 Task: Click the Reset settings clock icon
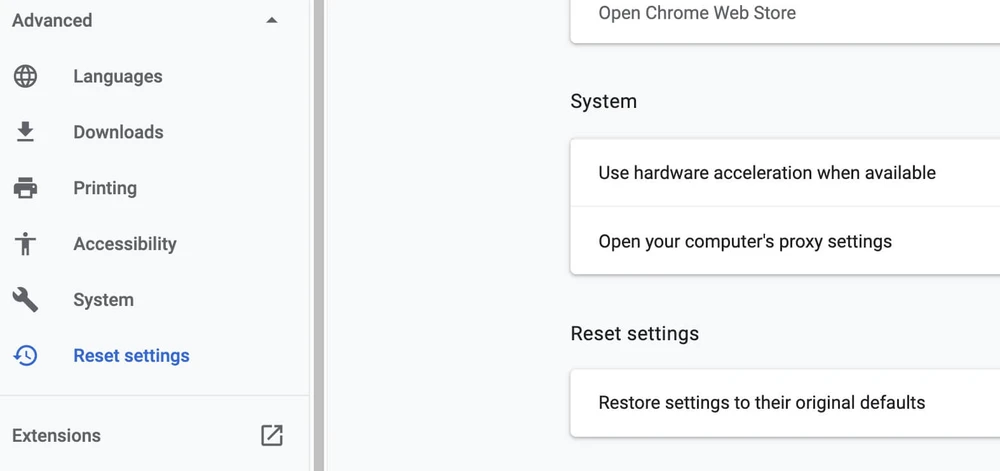25,356
